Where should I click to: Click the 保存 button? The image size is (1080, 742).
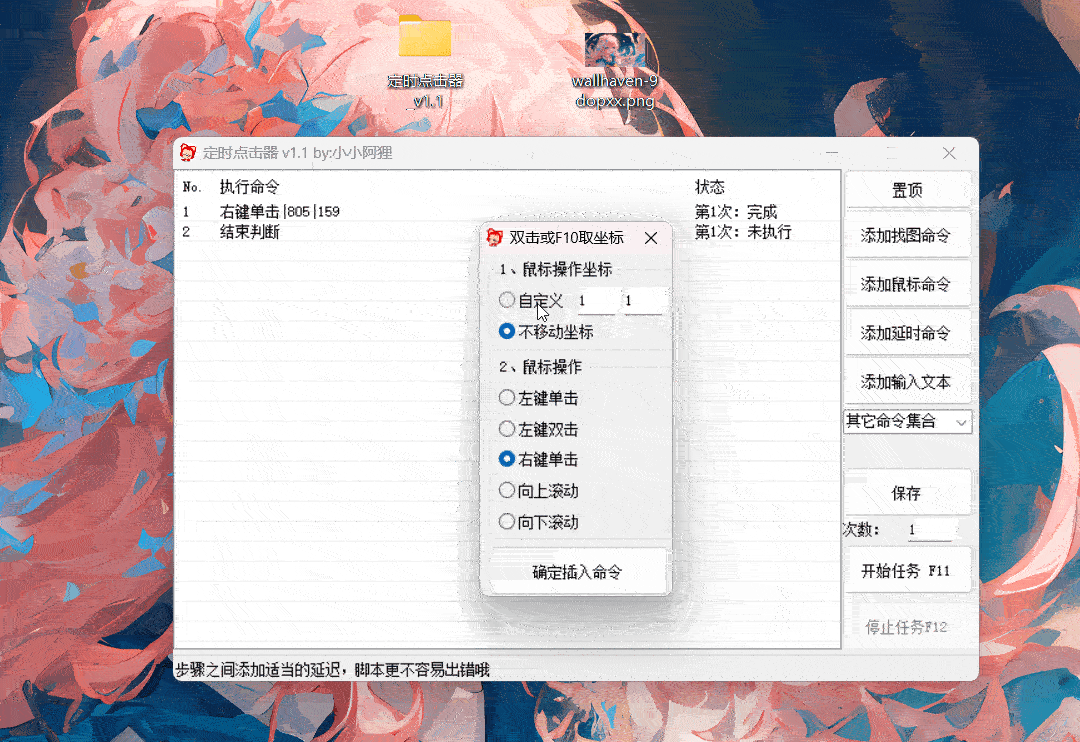(x=907, y=493)
